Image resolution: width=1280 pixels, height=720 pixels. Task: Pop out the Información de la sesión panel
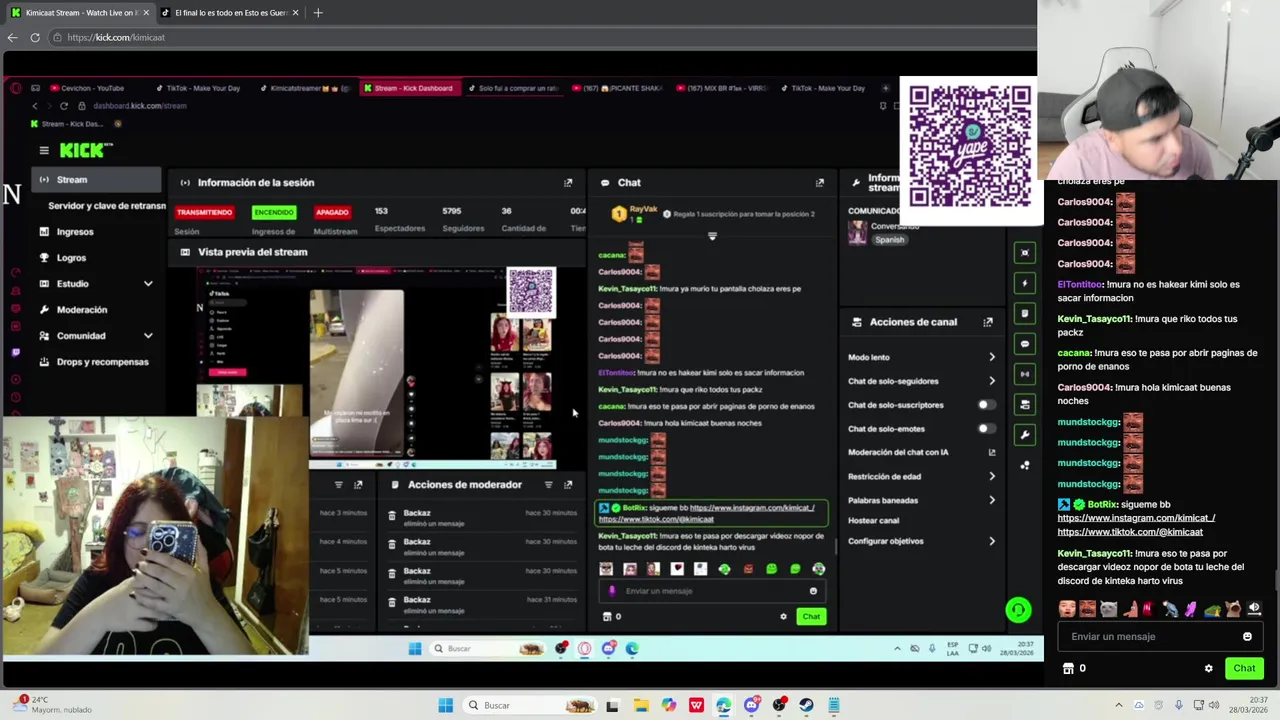568,182
